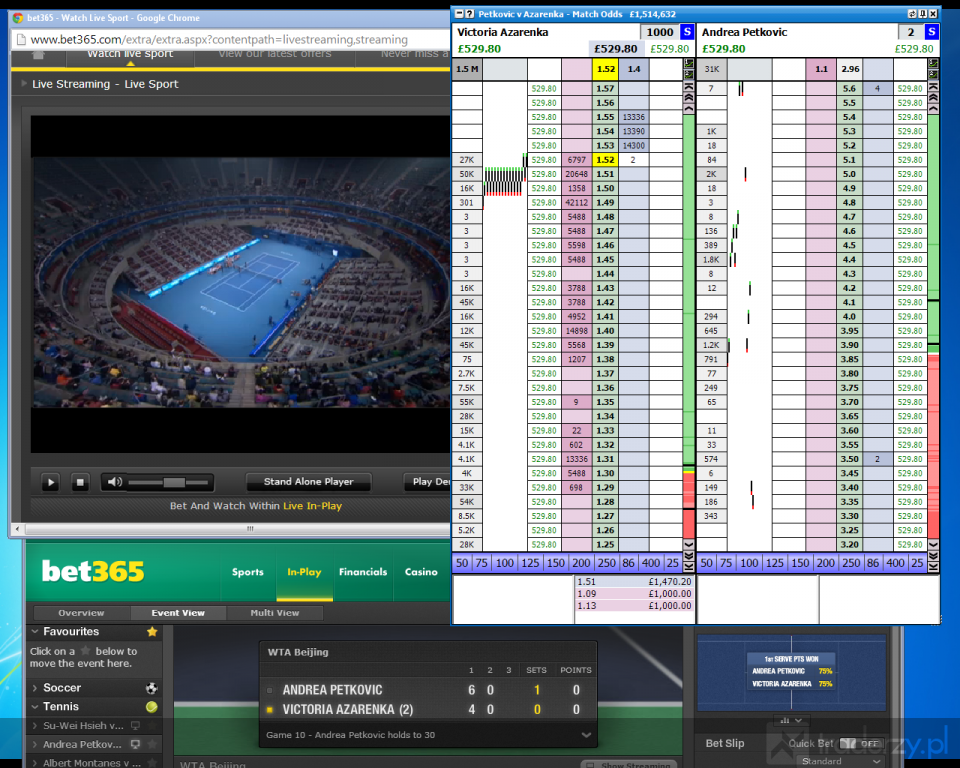Click the blue S button beside Andrea Petkovic
The width and height of the screenshot is (960, 768).
[931, 32]
